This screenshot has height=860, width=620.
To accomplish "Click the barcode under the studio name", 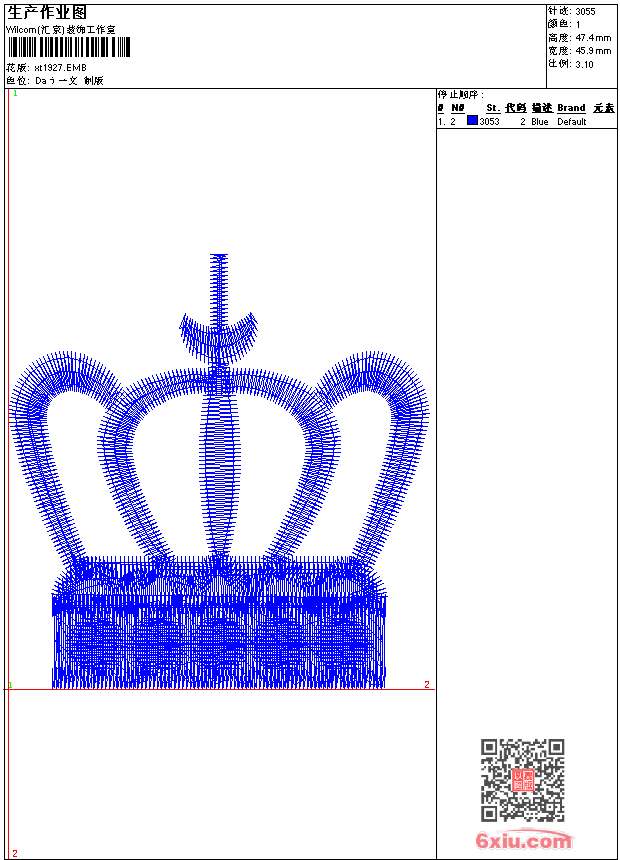I will (x=69, y=47).
